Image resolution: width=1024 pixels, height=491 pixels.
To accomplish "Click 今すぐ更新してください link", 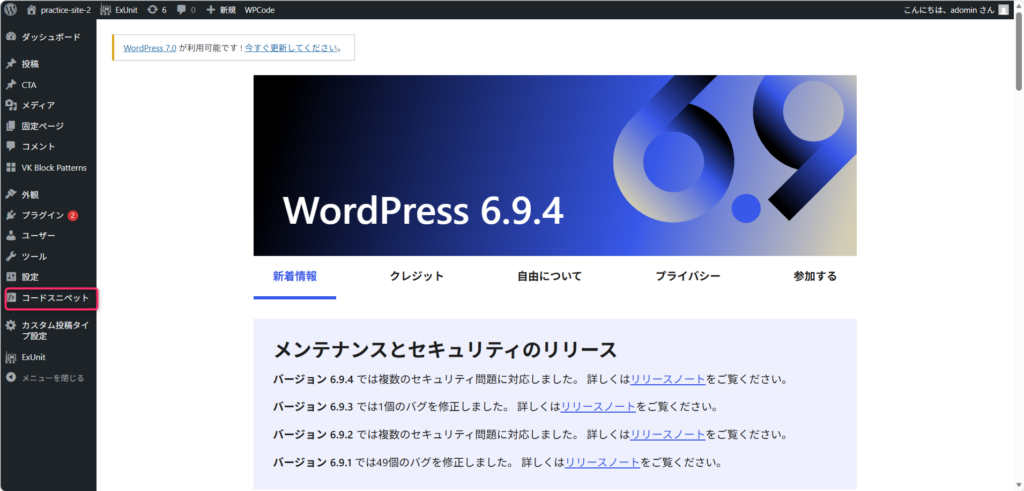I will [291, 48].
